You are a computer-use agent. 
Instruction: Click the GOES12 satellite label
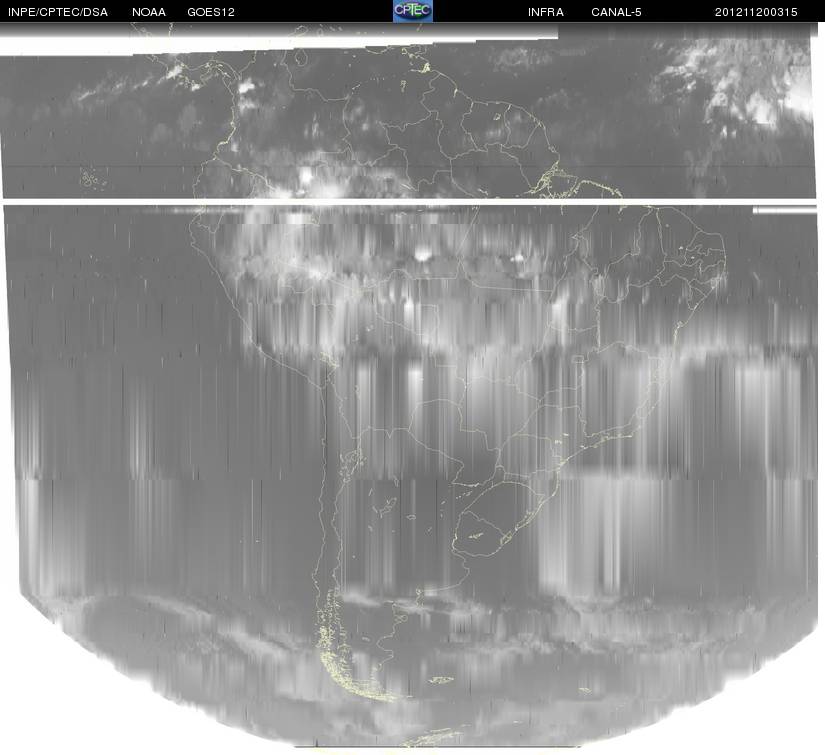pos(211,12)
